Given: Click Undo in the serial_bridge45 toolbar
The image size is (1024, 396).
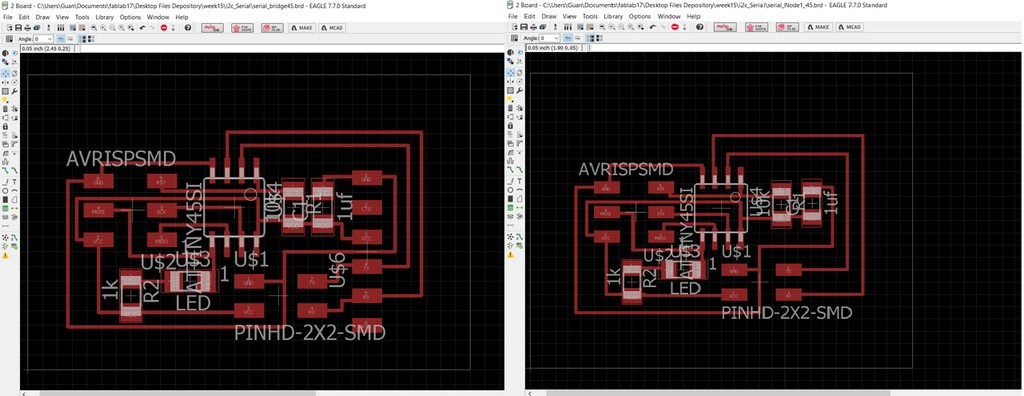Looking at the screenshot, I should coord(142,27).
